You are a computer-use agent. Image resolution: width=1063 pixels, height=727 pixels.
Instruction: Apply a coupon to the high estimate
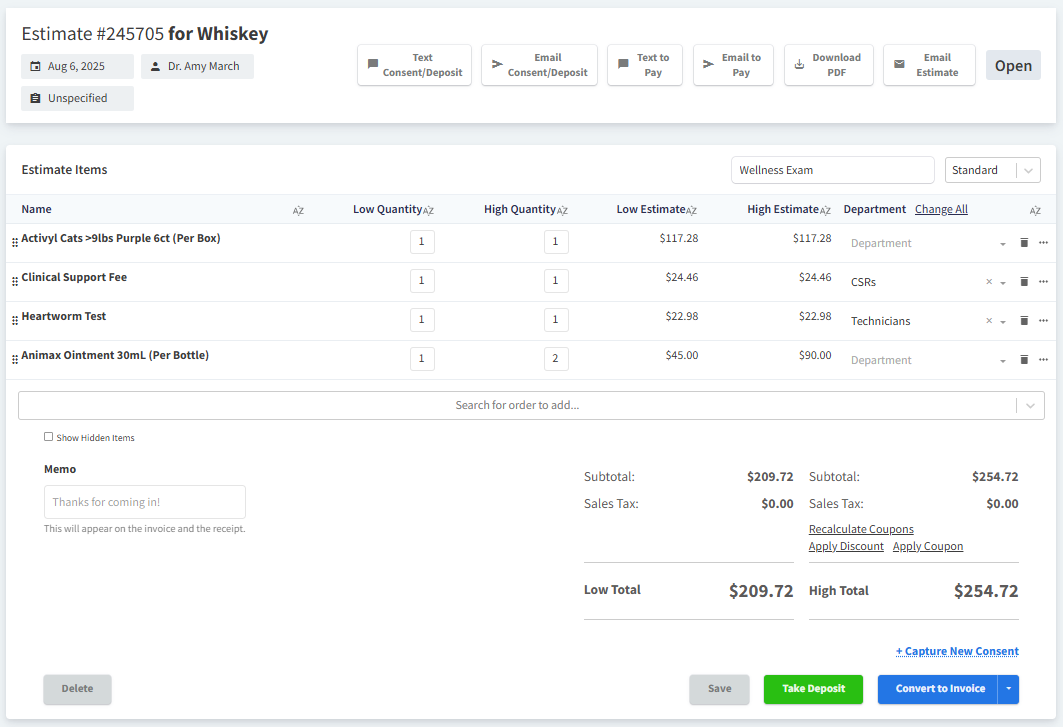[927, 545]
